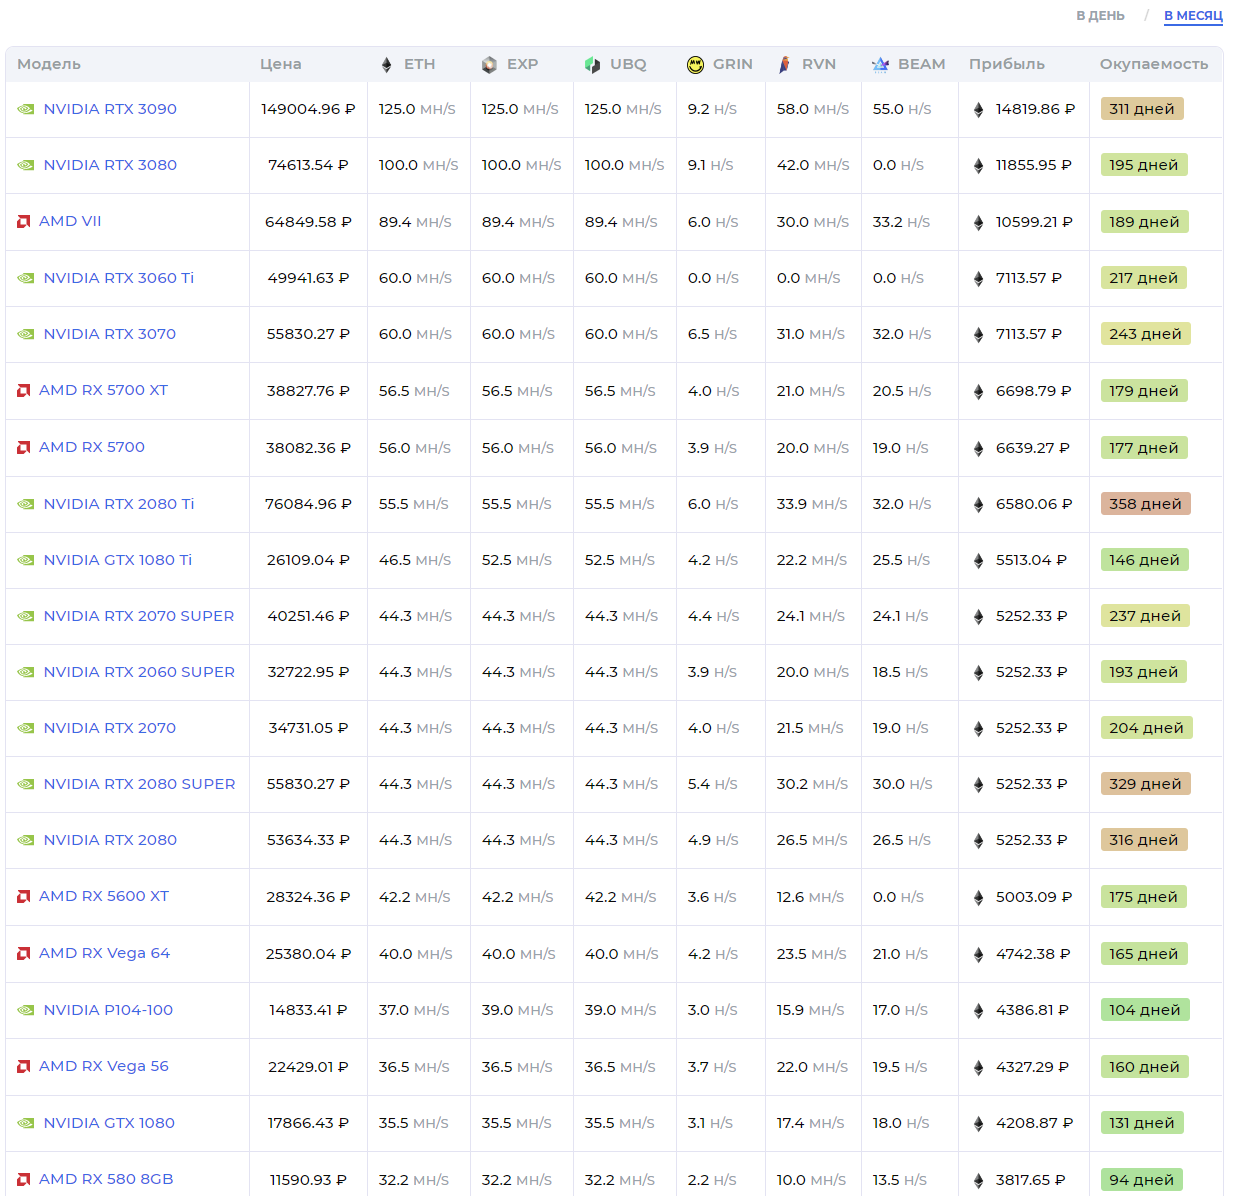The image size is (1234, 1196).
Task: Open NVIDIA RTX 3080 link
Action: [x=110, y=165]
